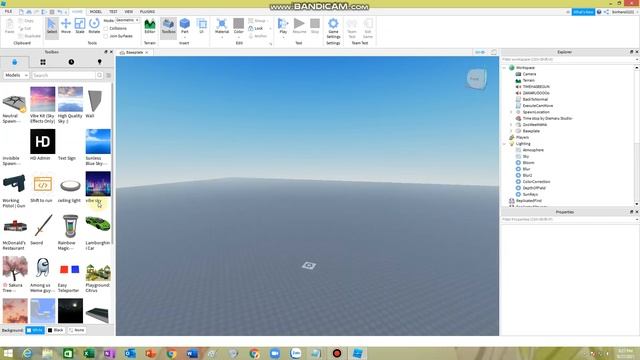The height and width of the screenshot is (360, 640).
Task: Open the Part dropdown arrow
Action: [184, 38]
